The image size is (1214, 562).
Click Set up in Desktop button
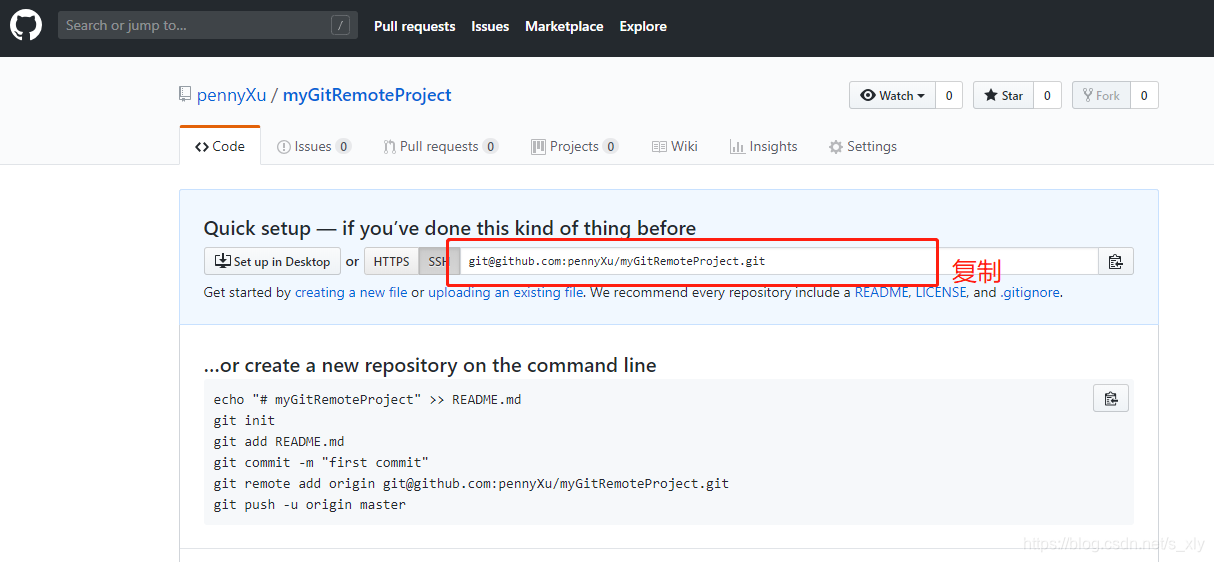click(x=272, y=261)
